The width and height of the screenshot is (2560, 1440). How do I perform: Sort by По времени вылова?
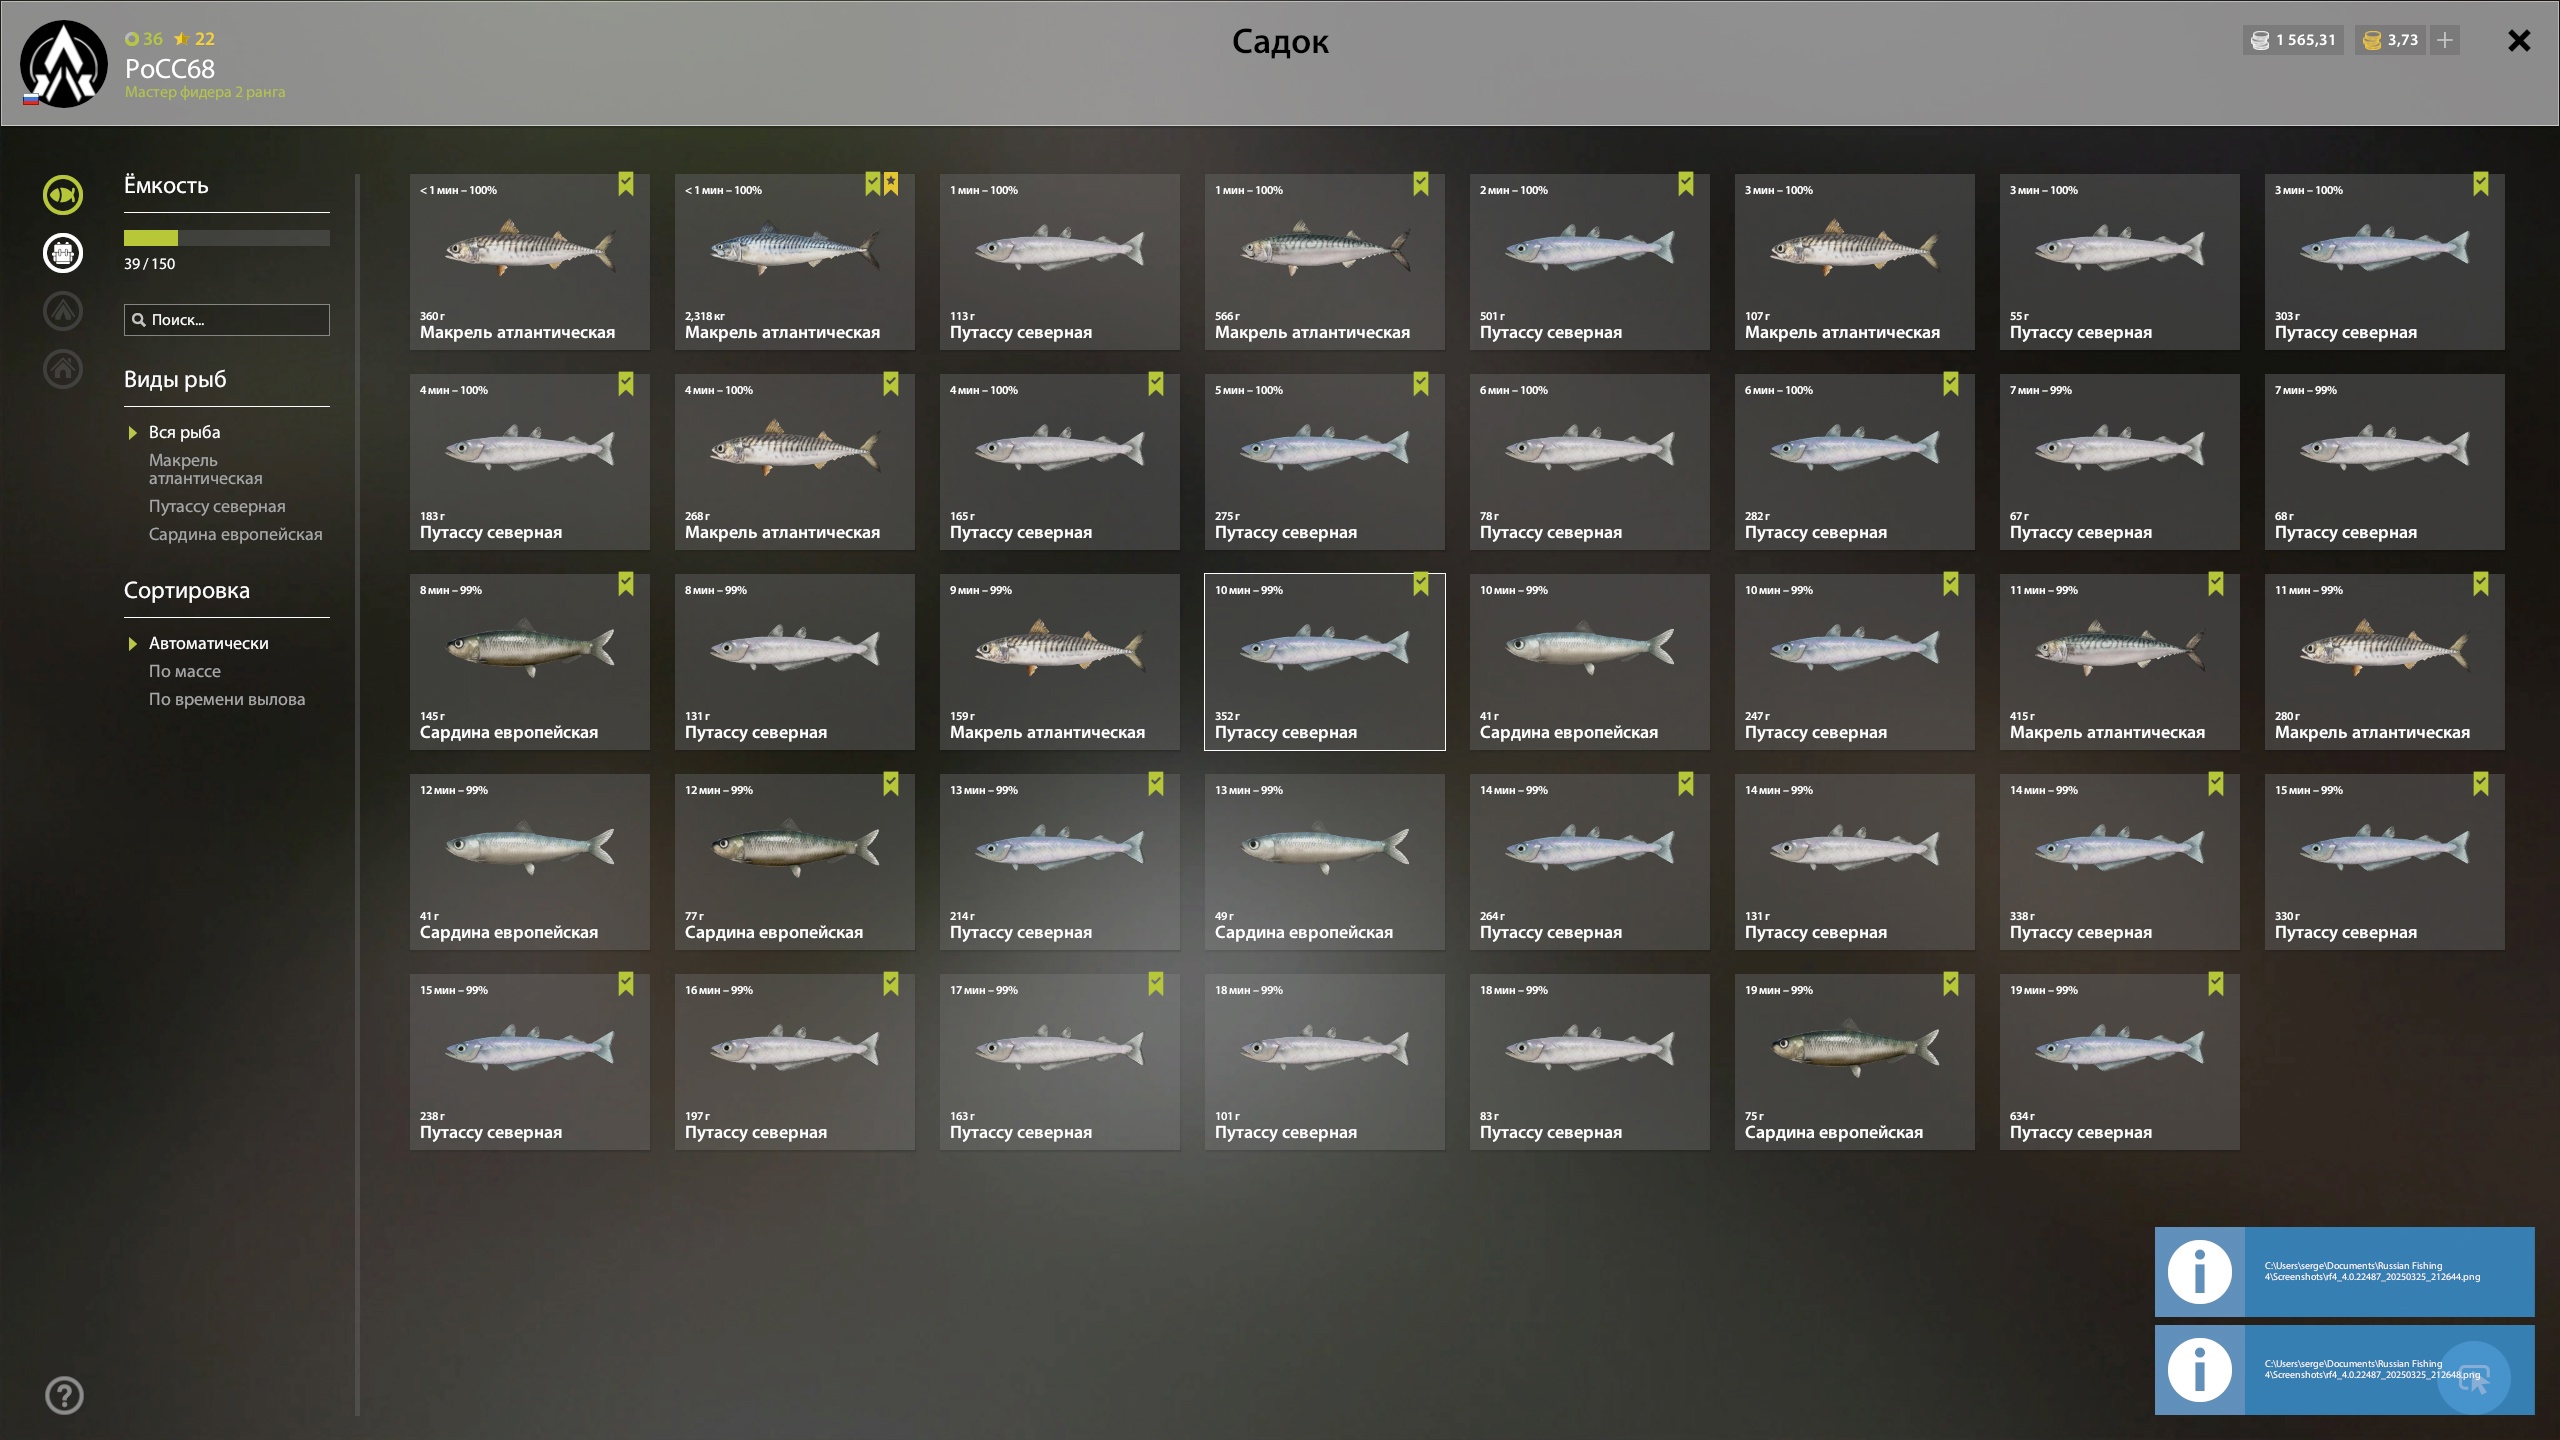[x=227, y=699]
